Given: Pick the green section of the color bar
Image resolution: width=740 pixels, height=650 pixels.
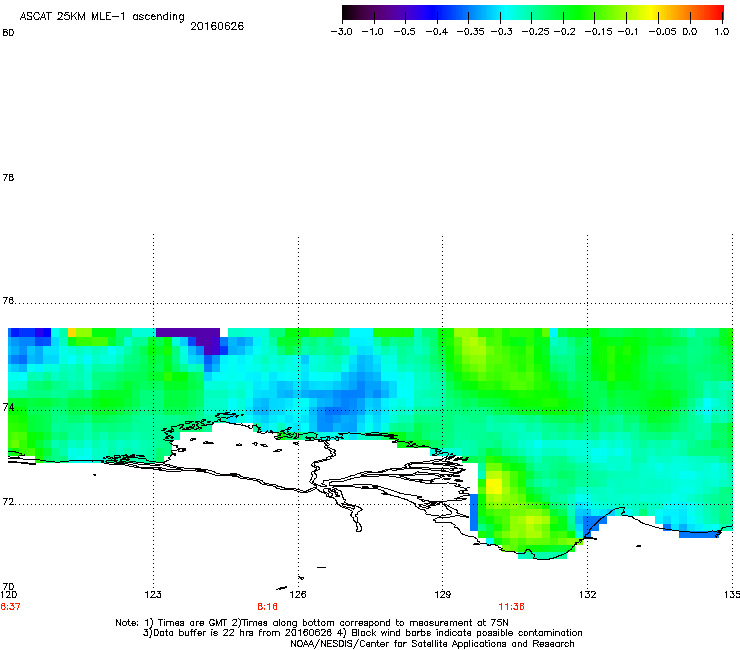Looking at the screenshot, I should (578, 13).
